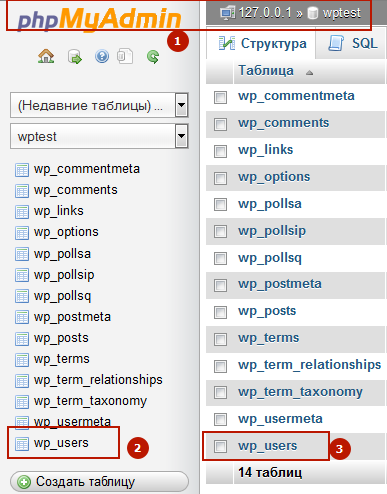Screen dimensions: 387x494
Task: Click table icon beside wp_term_relationships in sidebar
Action: coord(22,381)
